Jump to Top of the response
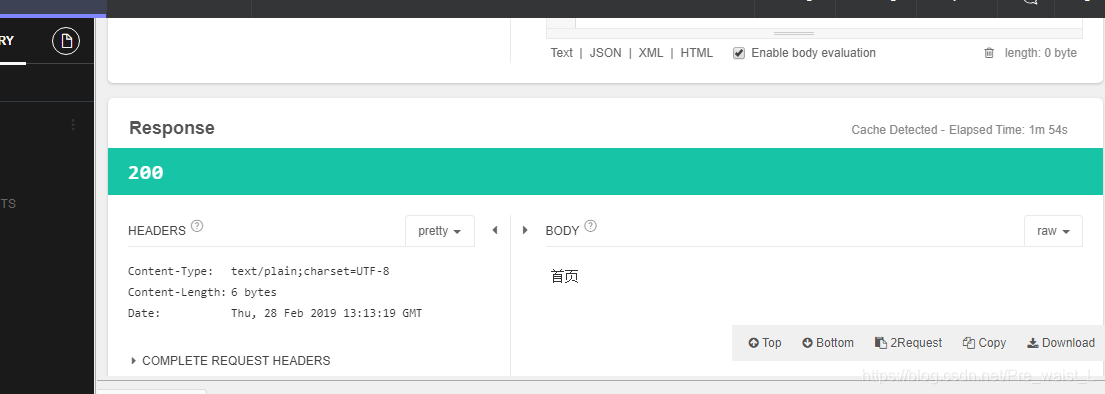The height and width of the screenshot is (394, 1105). (x=765, y=343)
